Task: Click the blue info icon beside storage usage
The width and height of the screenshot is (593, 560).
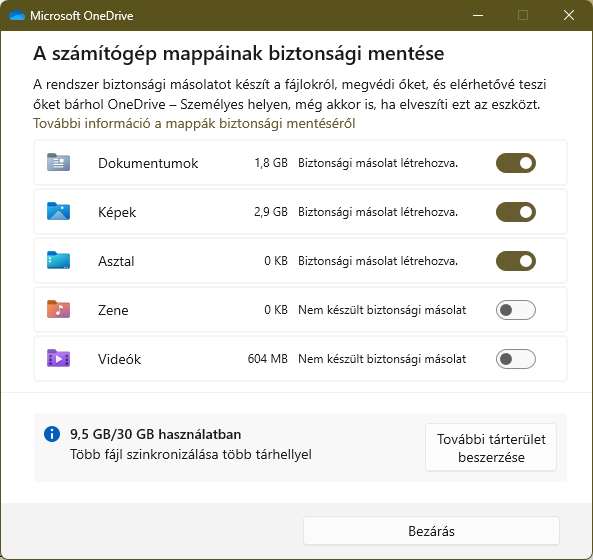Action: pos(52,434)
